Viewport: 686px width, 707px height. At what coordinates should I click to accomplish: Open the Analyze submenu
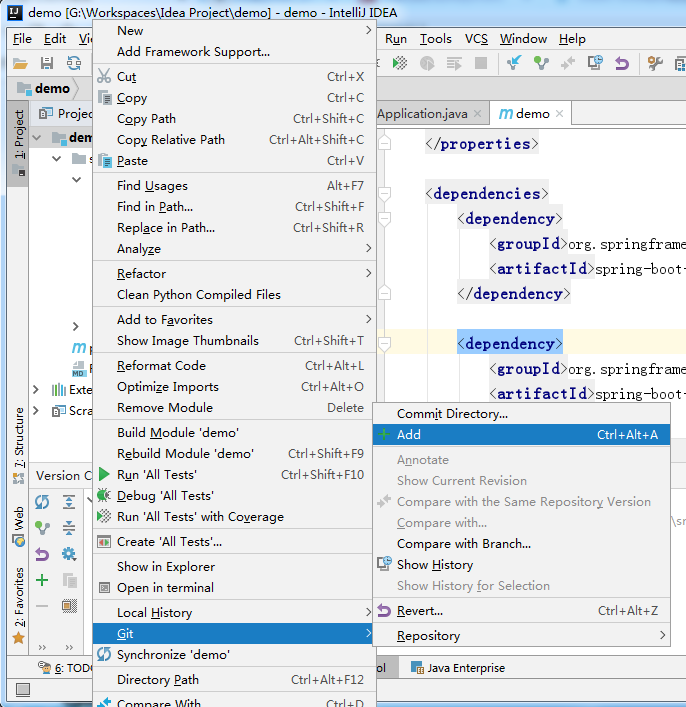[234, 248]
